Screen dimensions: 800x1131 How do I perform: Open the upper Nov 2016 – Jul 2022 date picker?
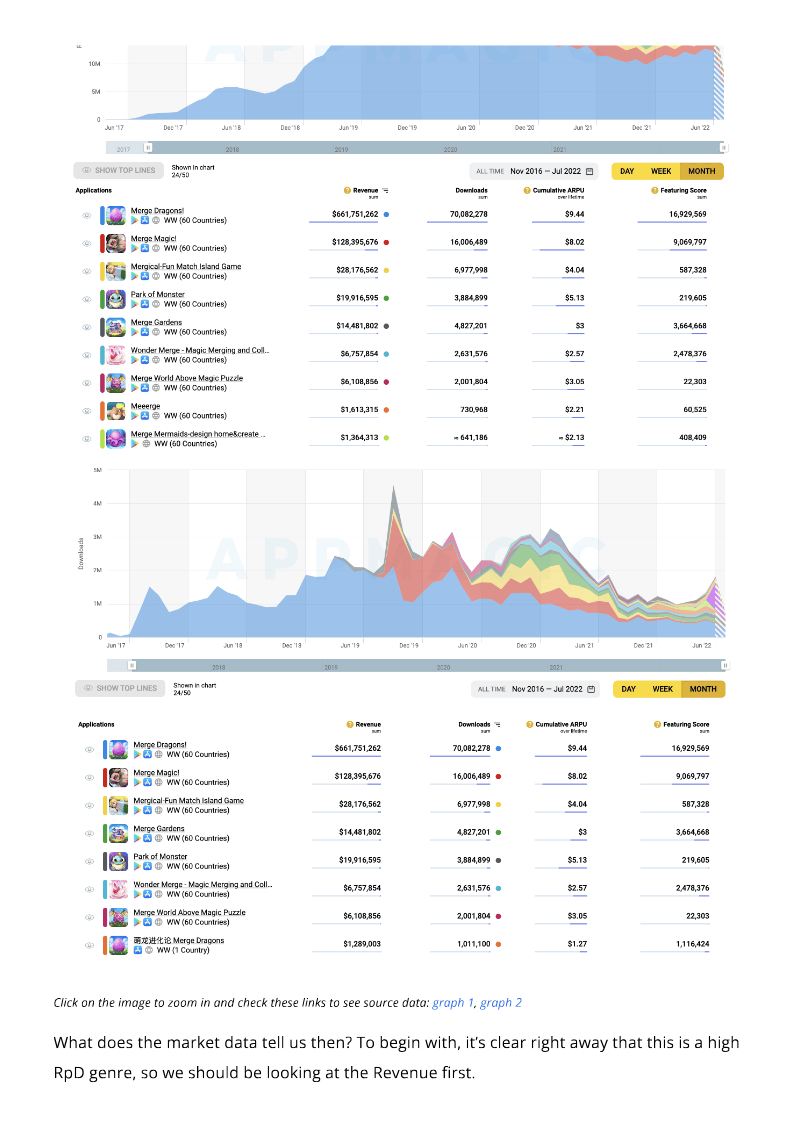click(x=552, y=172)
